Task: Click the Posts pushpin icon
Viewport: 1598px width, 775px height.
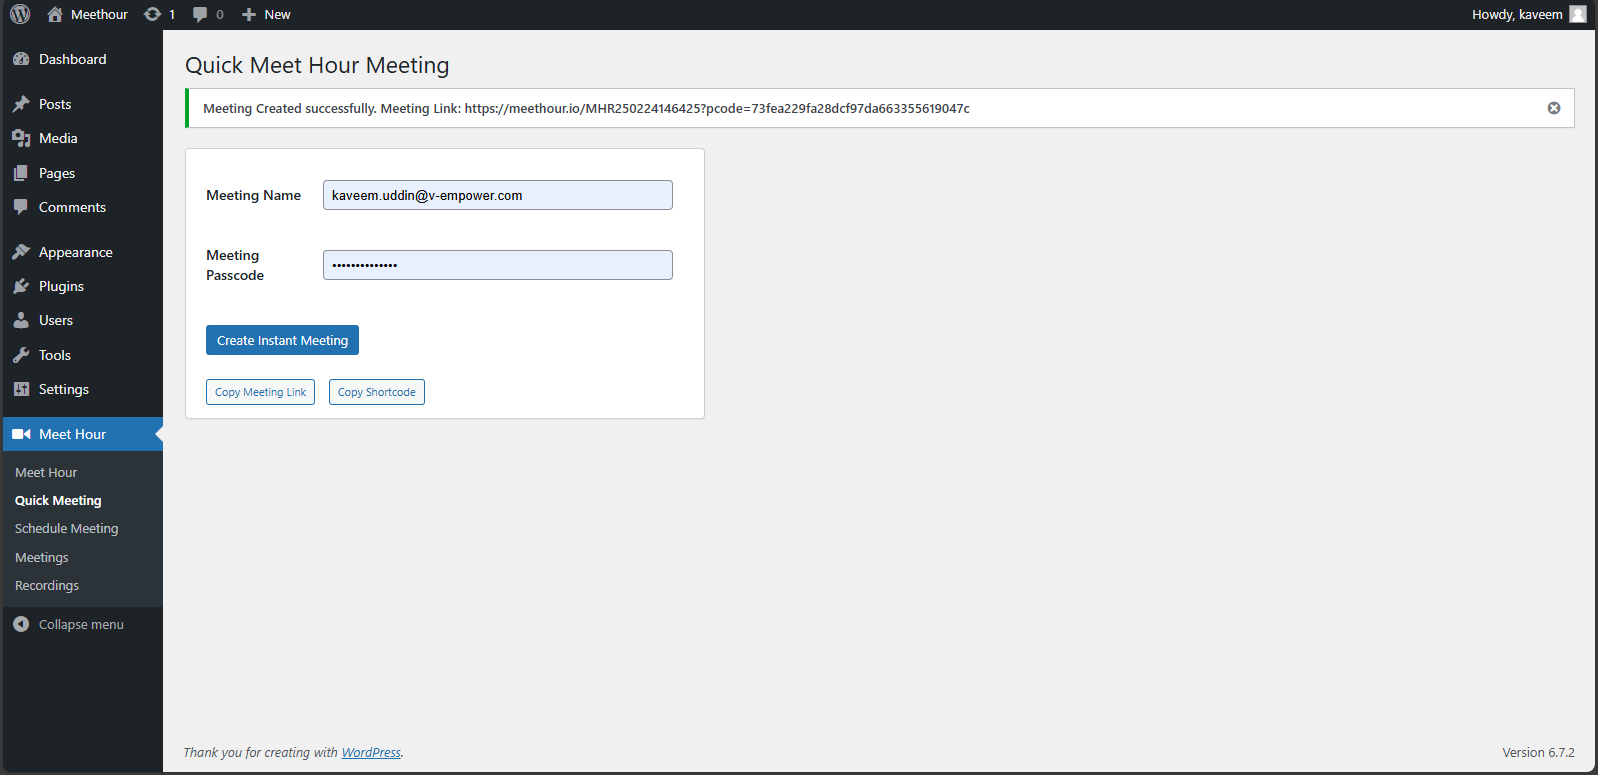Action: (x=21, y=104)
